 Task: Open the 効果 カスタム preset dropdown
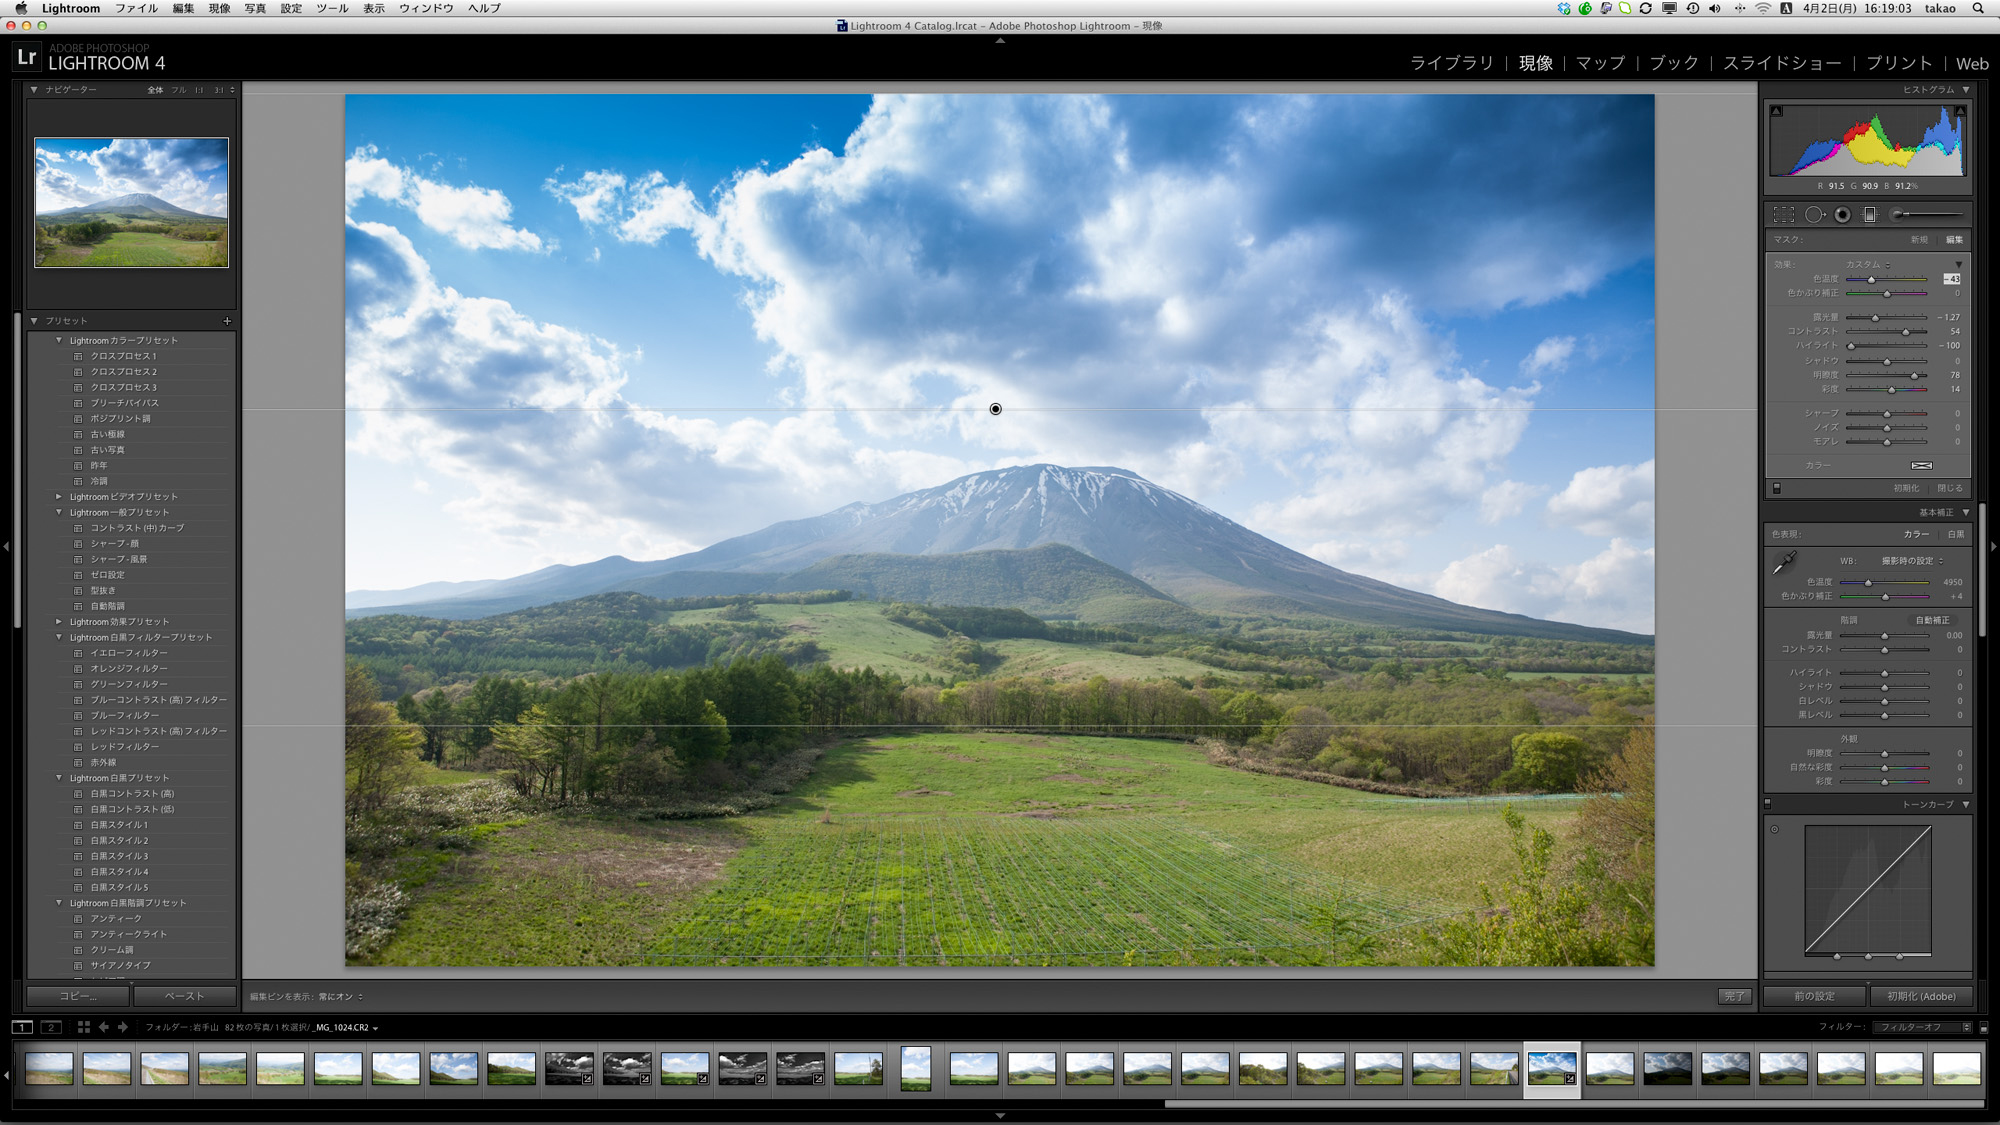(1868, 265)
